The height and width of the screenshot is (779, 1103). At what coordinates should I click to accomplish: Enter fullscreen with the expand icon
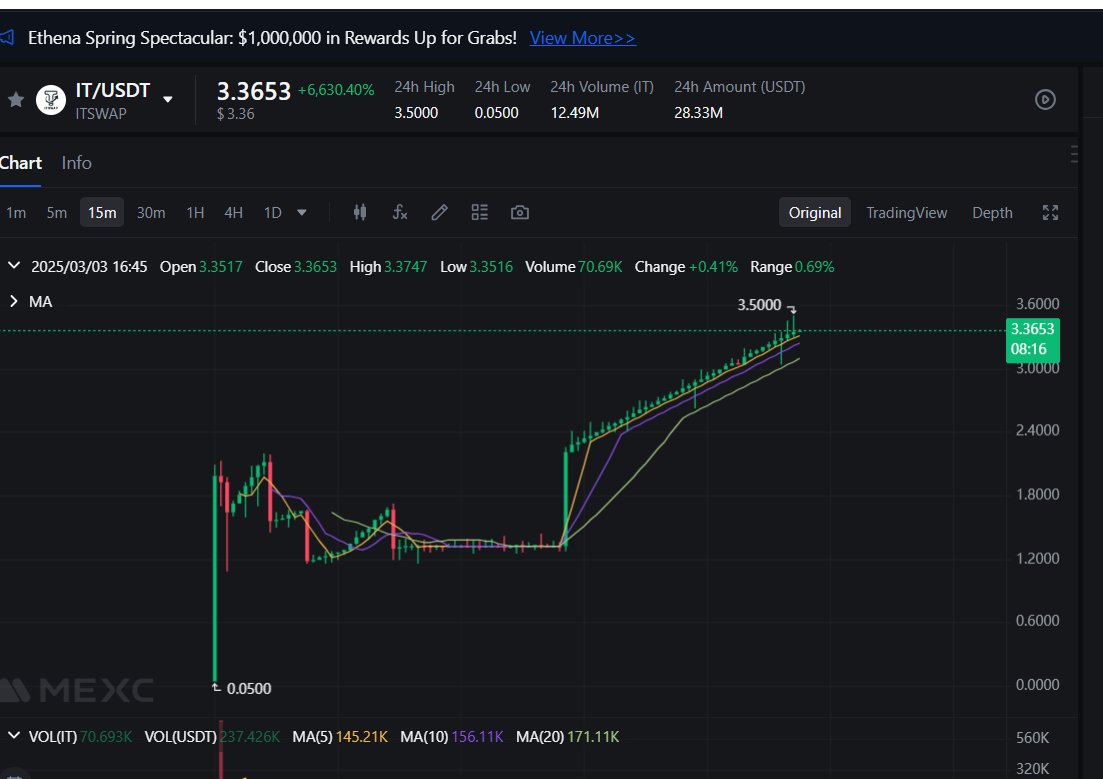1050,212
